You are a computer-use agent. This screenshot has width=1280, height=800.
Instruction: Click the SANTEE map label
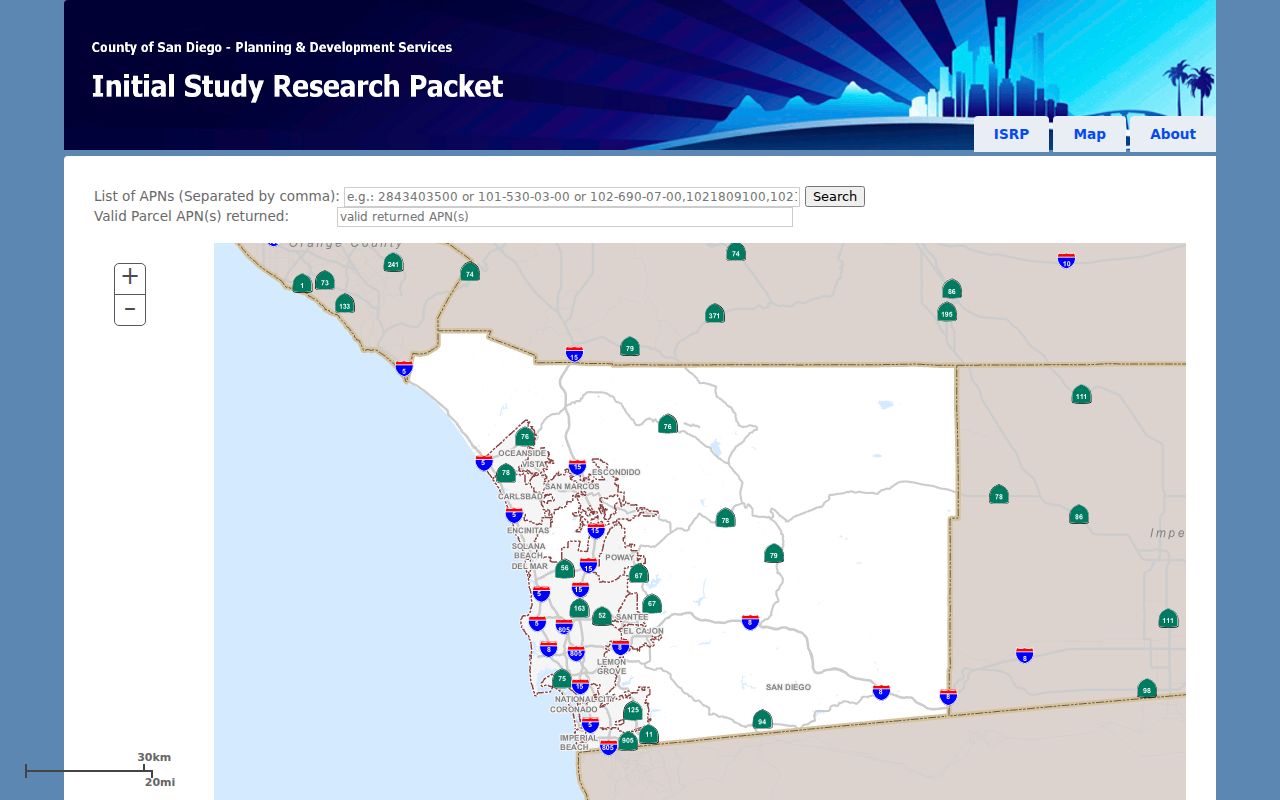click(x=632, y=617)
